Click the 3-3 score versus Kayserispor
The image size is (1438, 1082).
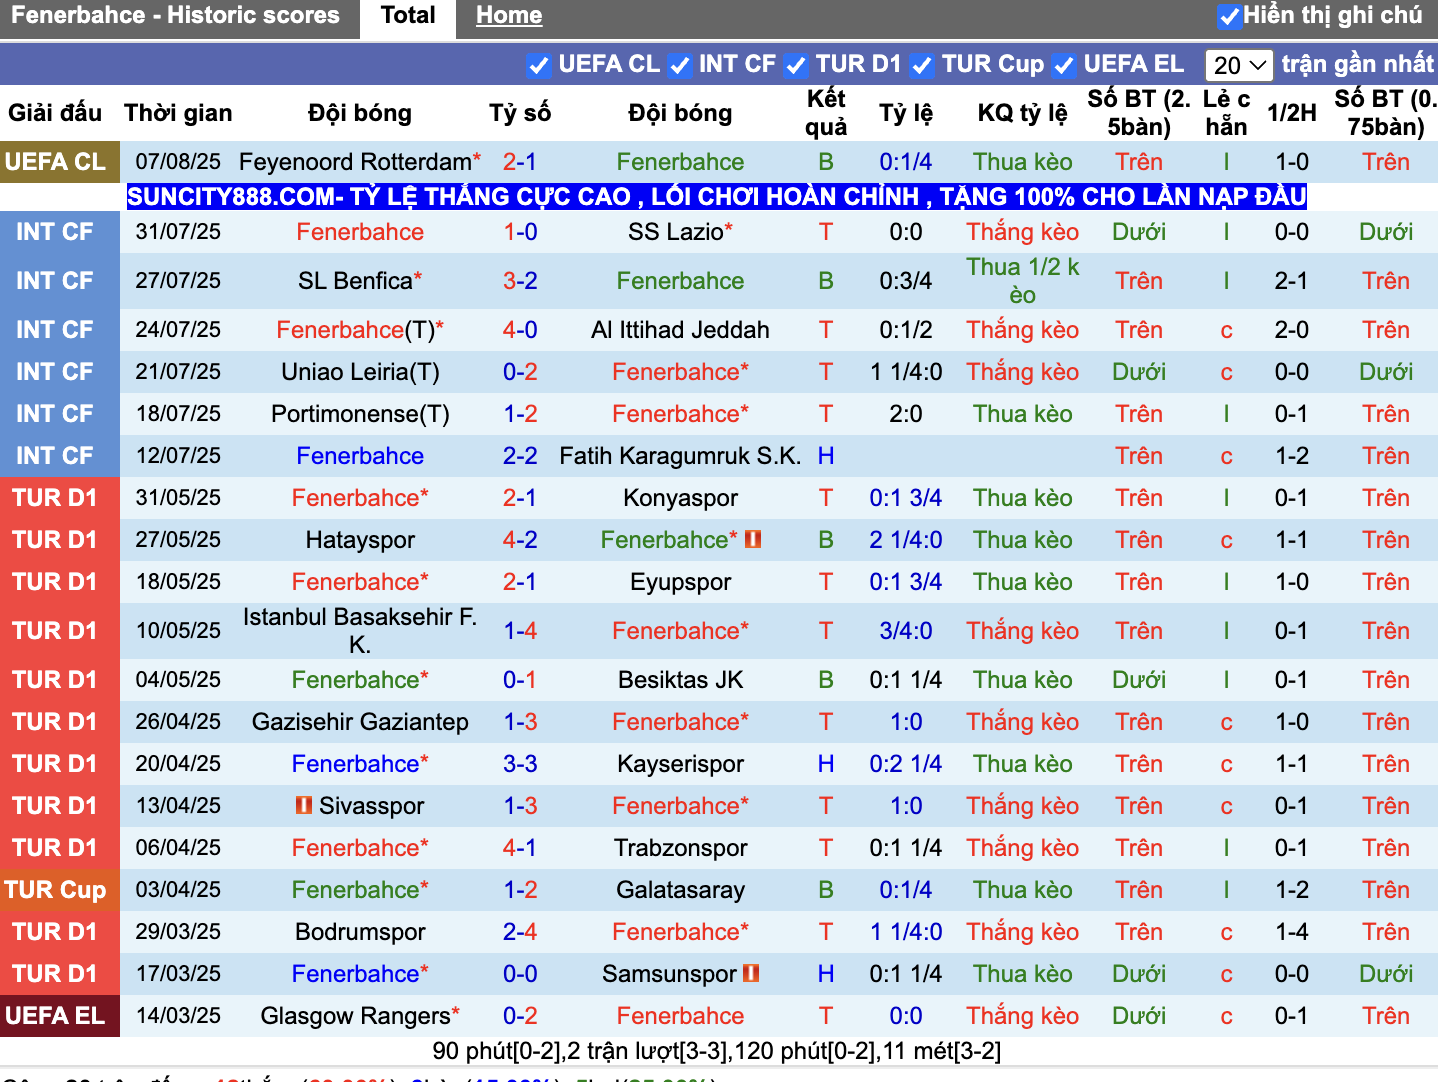coord(520,764)
